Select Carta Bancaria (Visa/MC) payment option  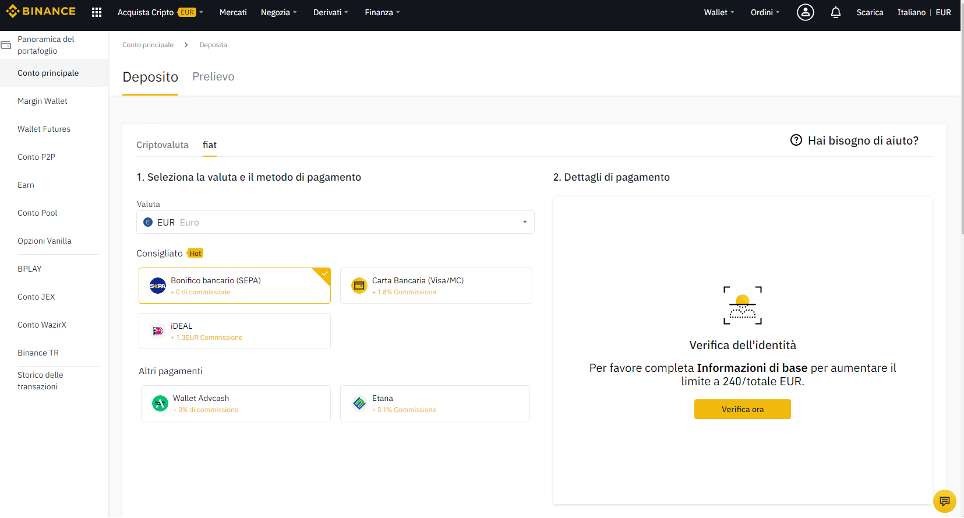coord(436,286)
